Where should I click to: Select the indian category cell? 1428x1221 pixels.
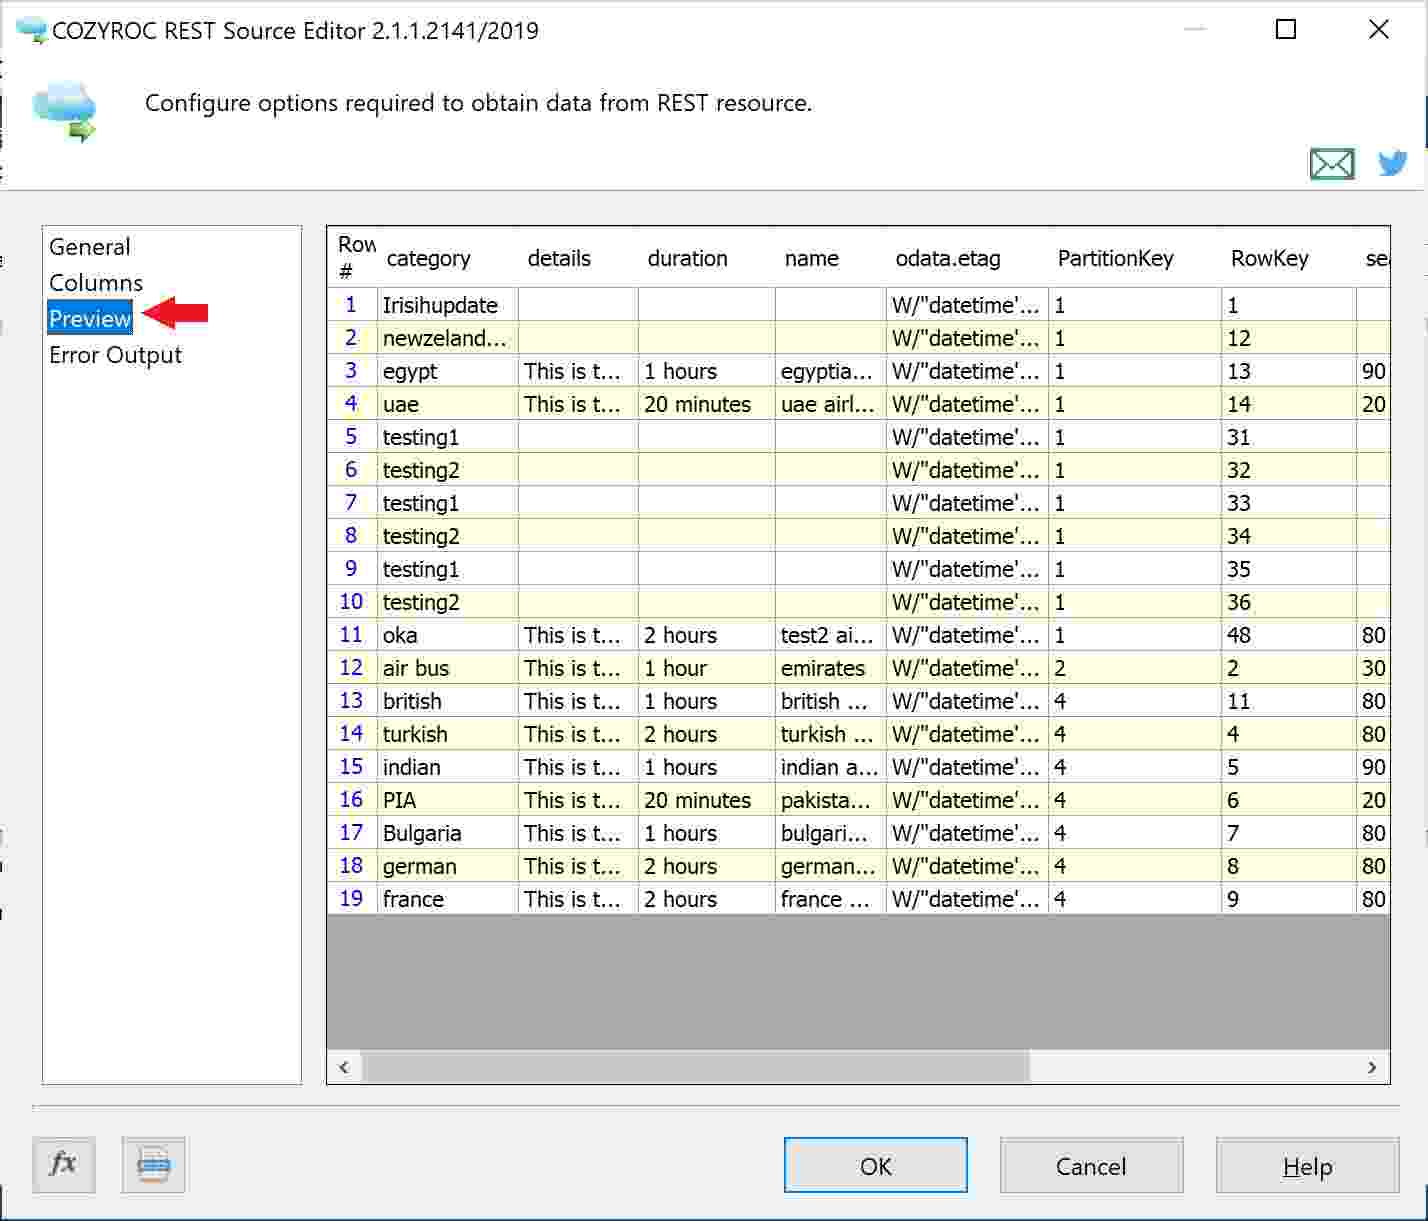click(447, 767)
